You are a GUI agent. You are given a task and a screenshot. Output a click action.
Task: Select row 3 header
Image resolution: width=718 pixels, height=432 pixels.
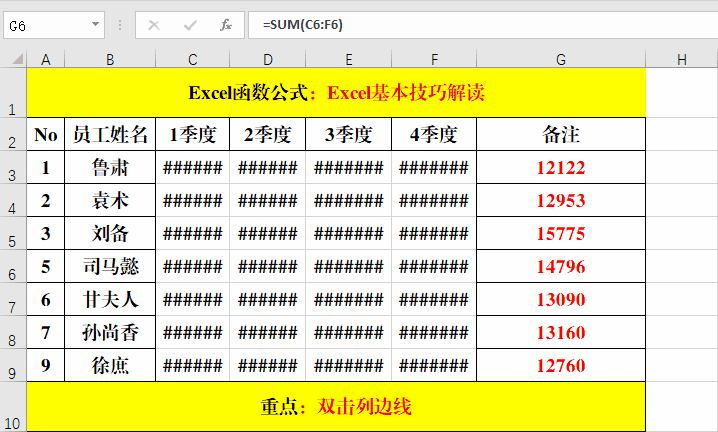point(13,167)
